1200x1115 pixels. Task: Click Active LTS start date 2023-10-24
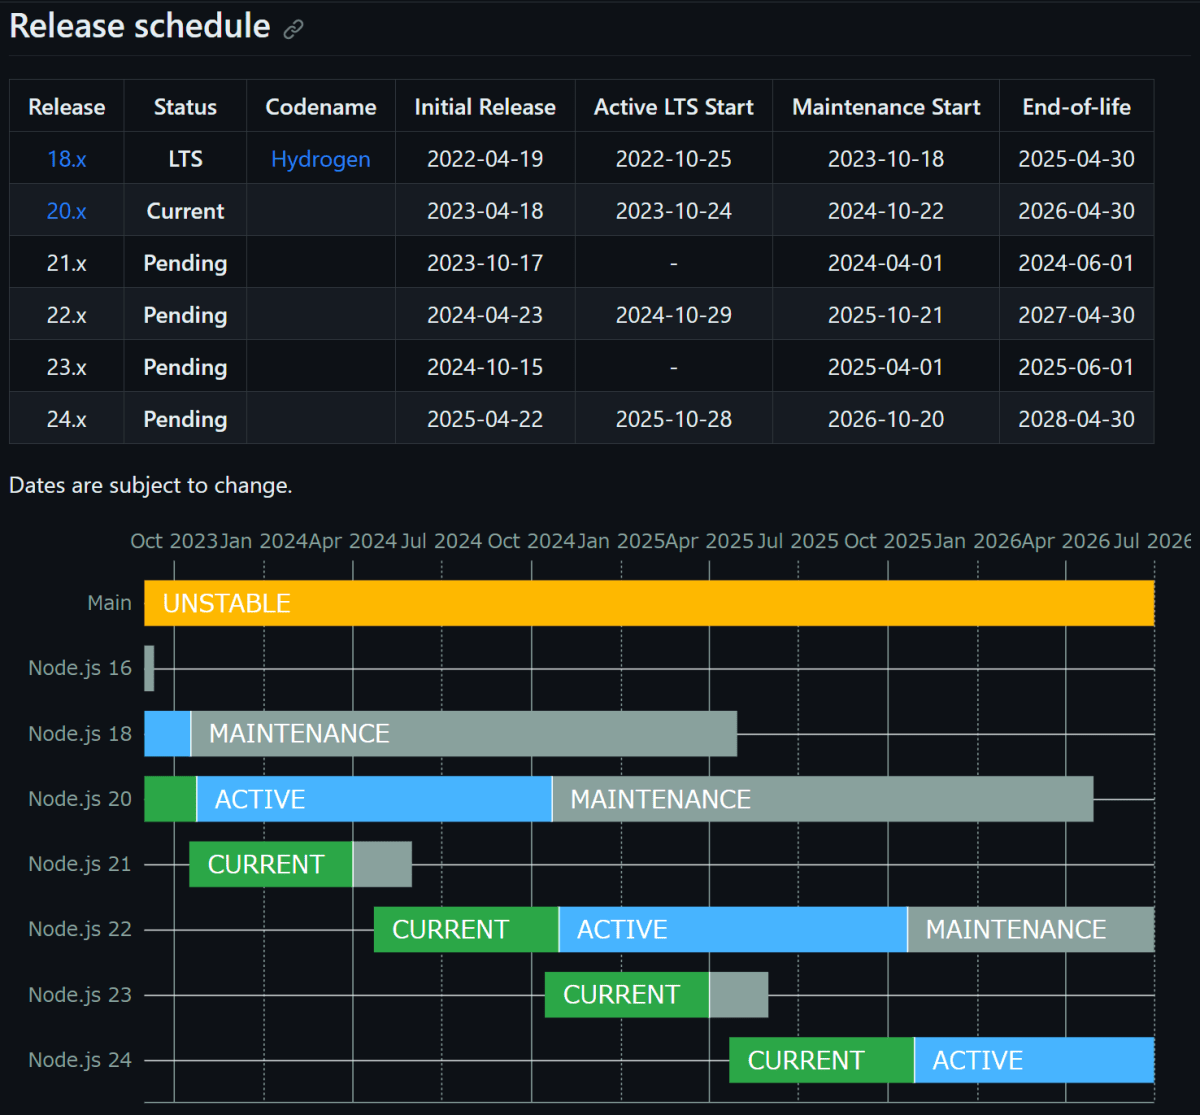674,211
